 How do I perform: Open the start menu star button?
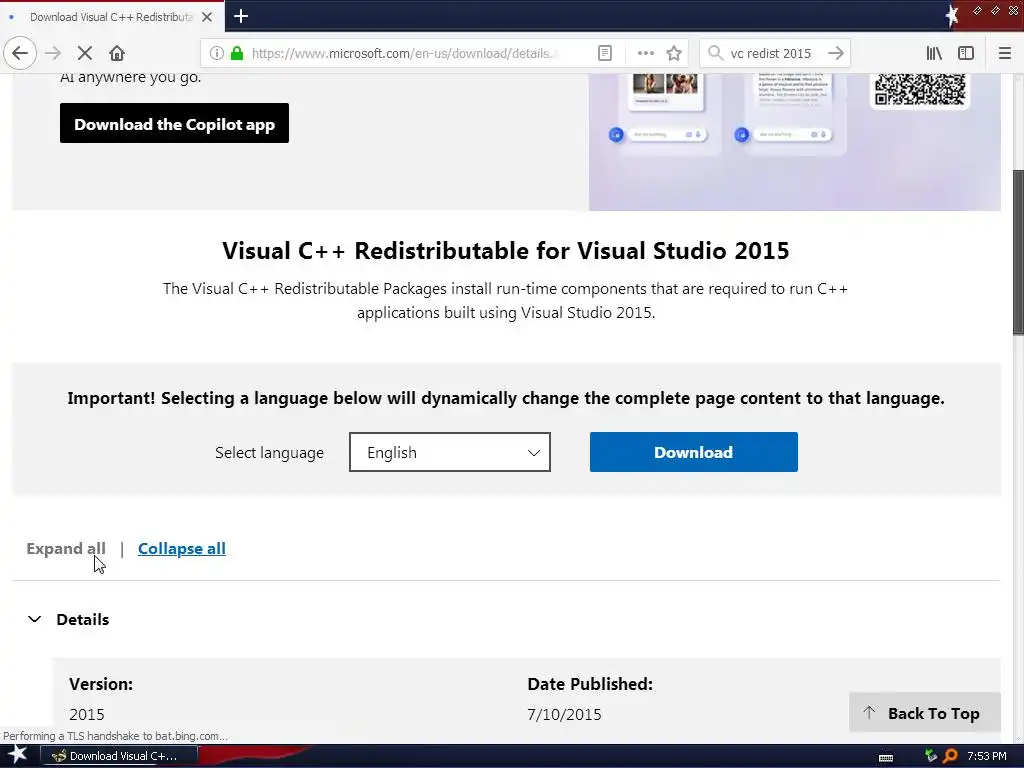(x=17, y=756)
